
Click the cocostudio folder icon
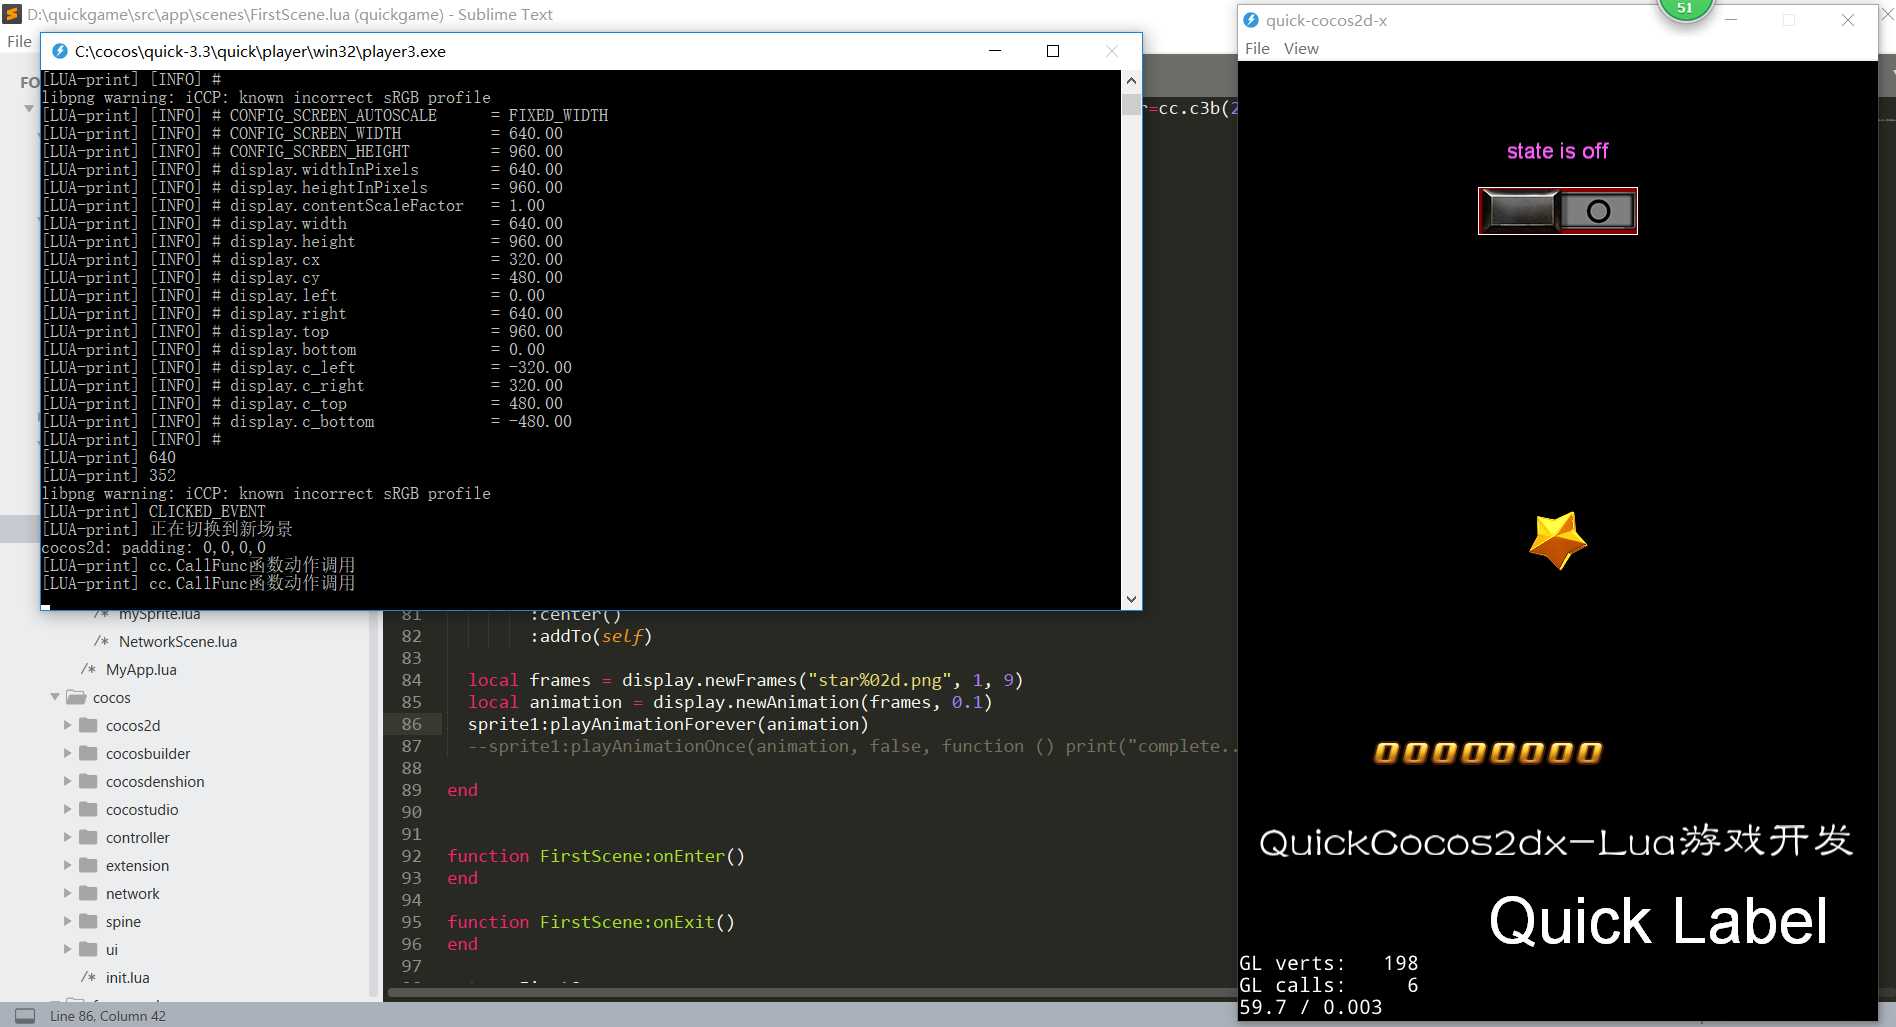[x=89, y=809]
